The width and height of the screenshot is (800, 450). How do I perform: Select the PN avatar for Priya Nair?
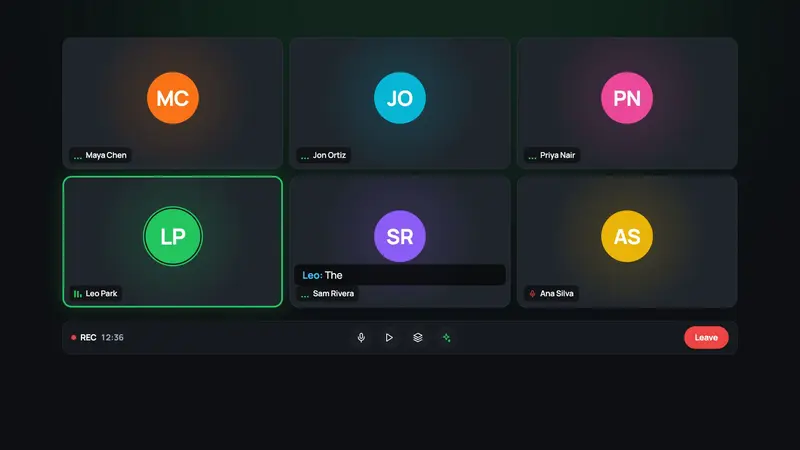627,98
